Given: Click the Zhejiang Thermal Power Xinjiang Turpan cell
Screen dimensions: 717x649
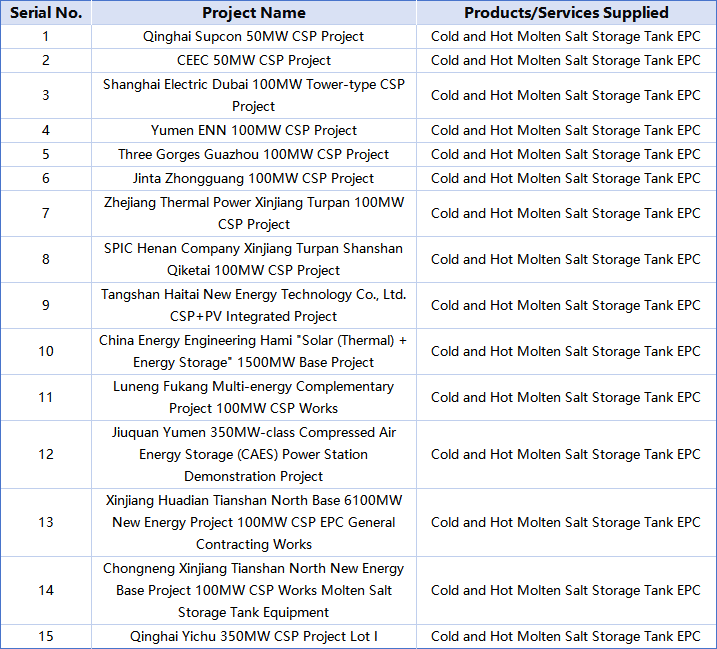Looking at the screenshot, I should coord(254,213).
